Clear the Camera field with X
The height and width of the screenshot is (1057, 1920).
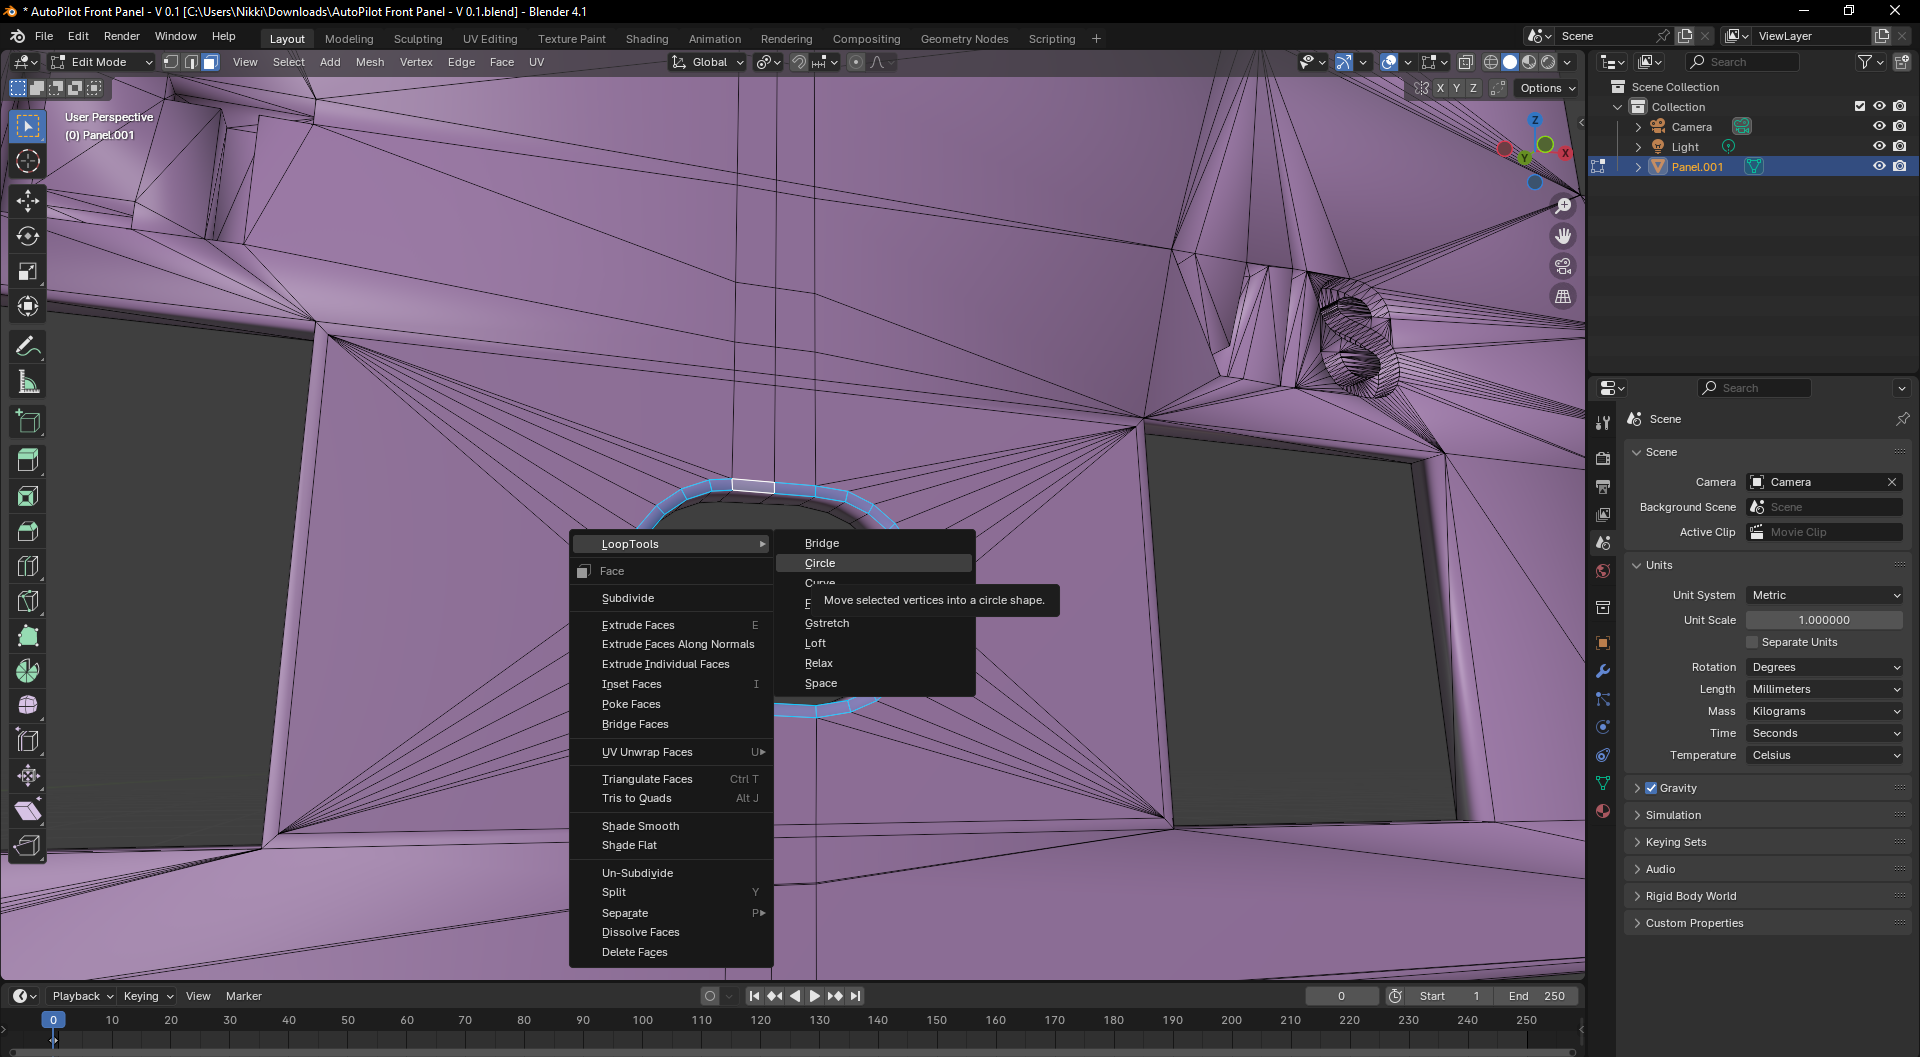coord(1892,482)
